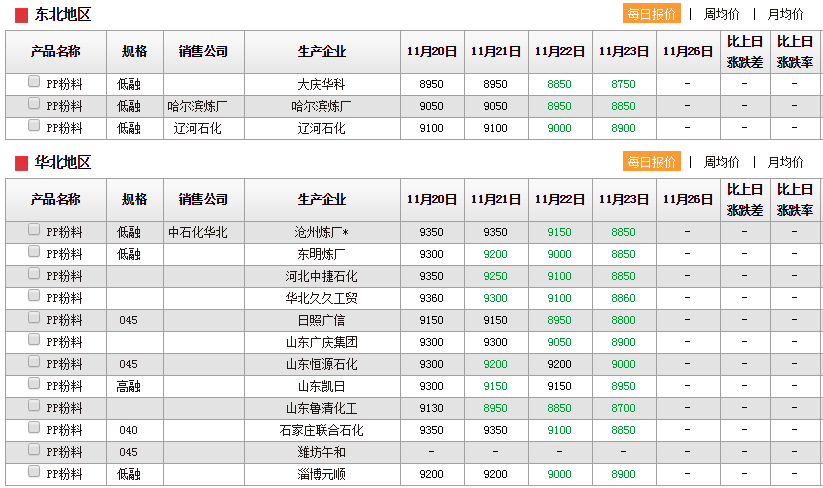Switch to 周均价 in 东北地区 section
This screenshot has height=488, width=823.
click(721, 14)
